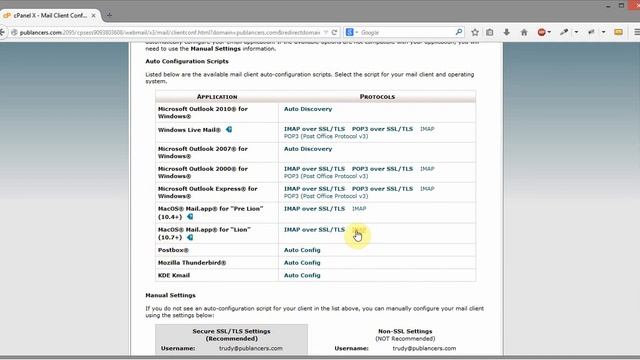The width and height of the screenshot is (640, 360).
Task: Click IMAP over SSL/TLS for Pre Lion Mail.app
Action: tap(314, 209)
